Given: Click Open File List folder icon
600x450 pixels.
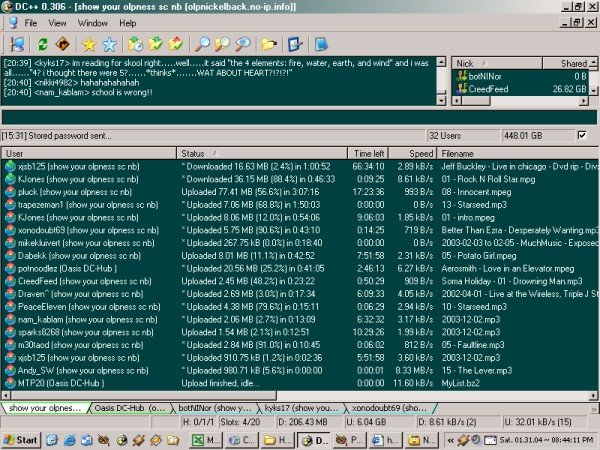Looking at the screenshot, I should click(x=269, y=44).
